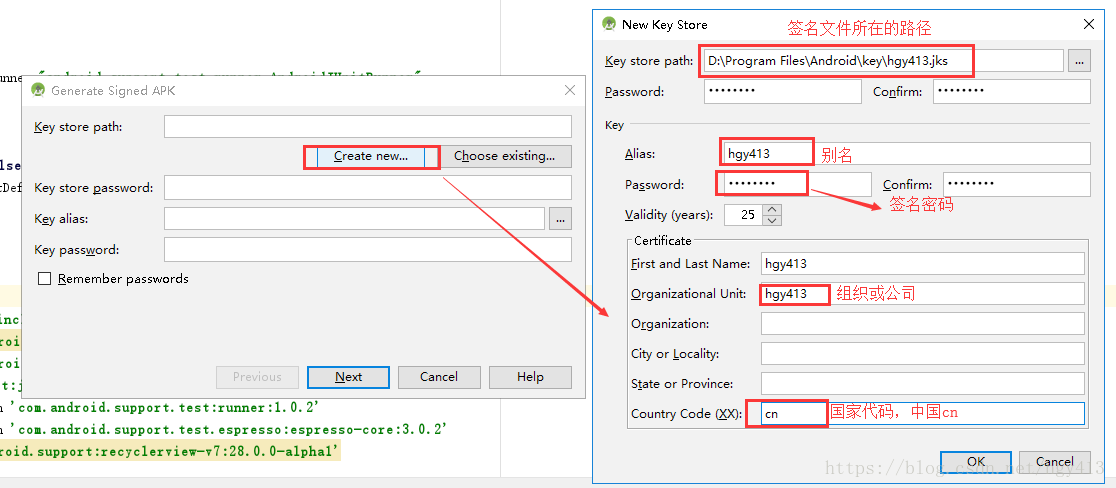Click Help in Generate Signed APK dialog

(x=530, y=377)
